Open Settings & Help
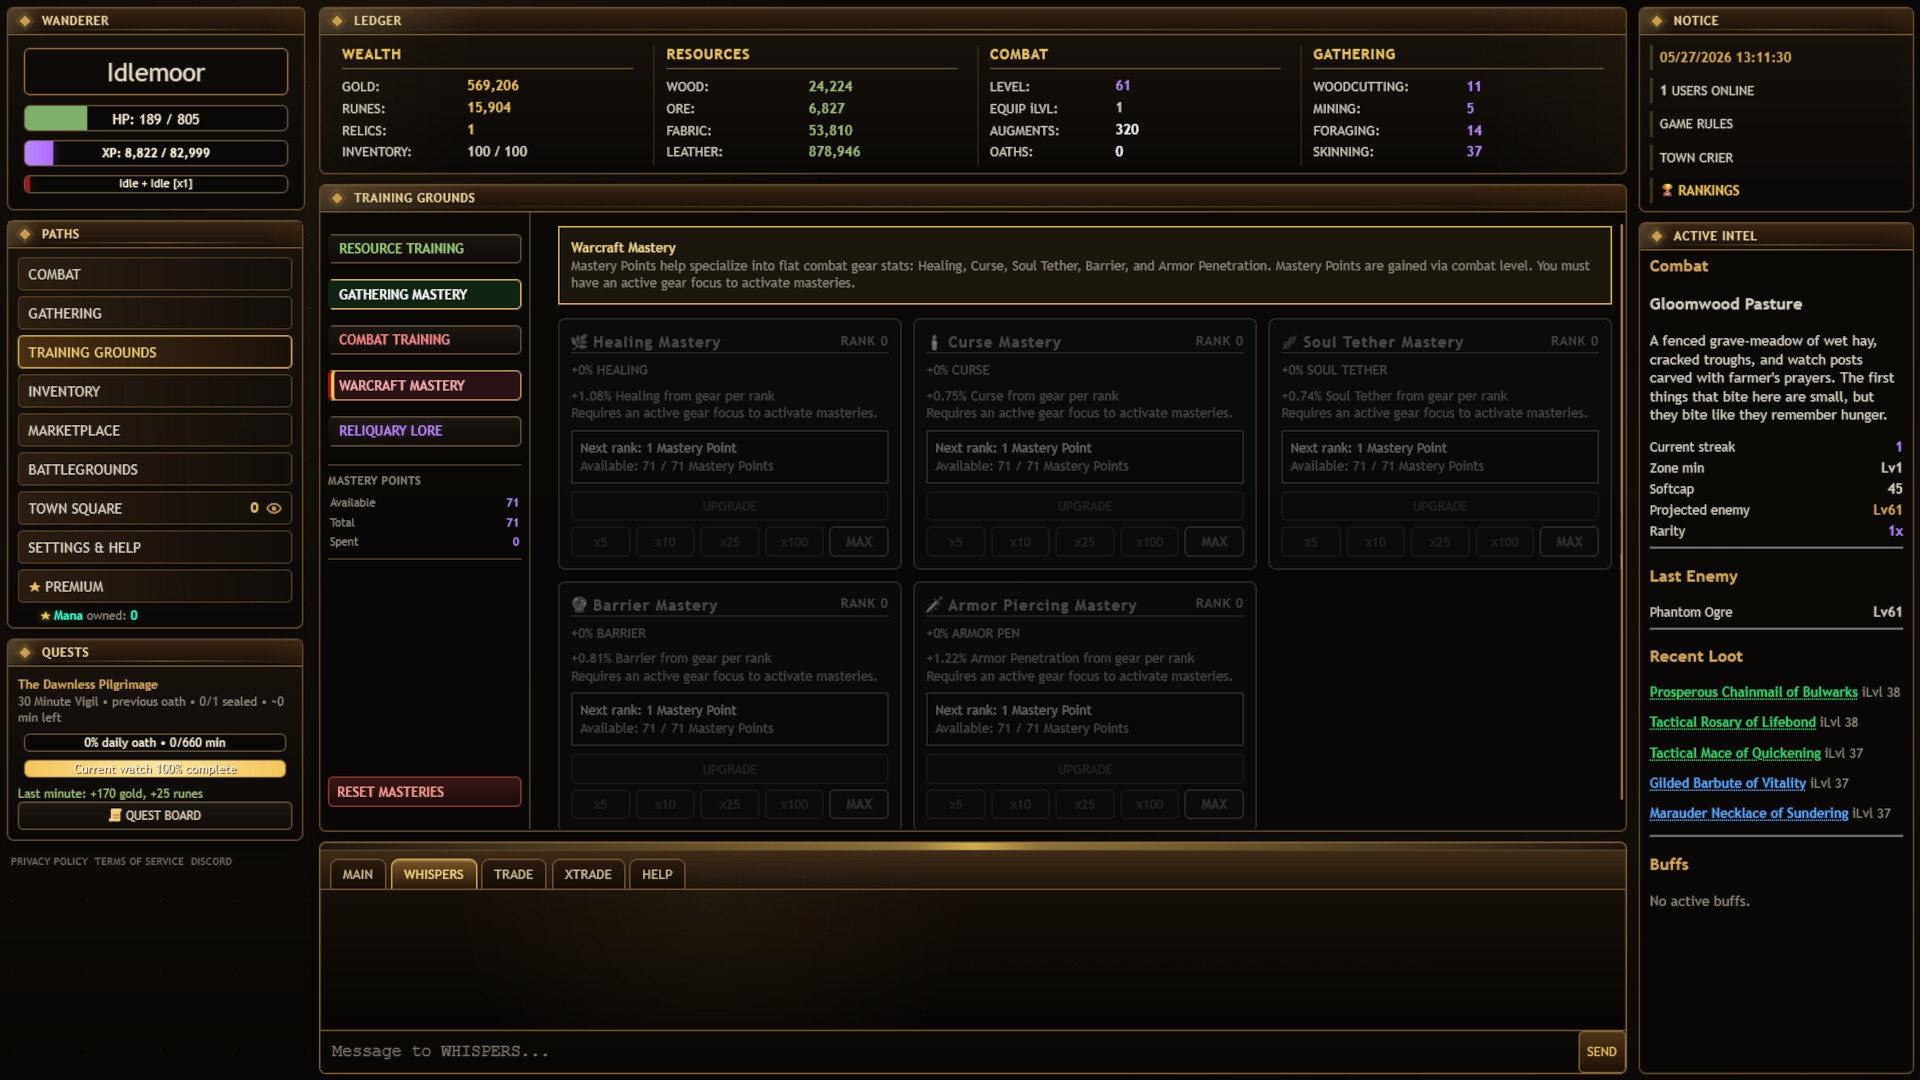This screenshot has height=1080, width=1920. point(155,547)
